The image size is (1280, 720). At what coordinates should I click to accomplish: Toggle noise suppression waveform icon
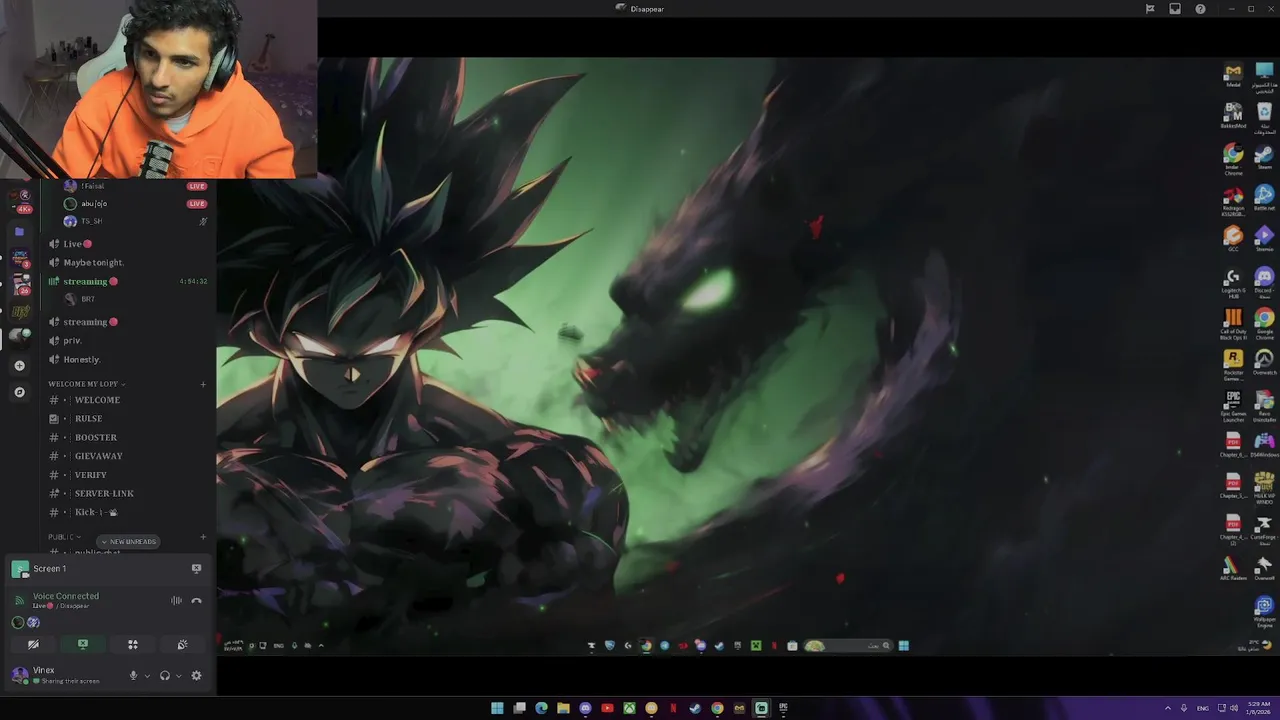176,601
